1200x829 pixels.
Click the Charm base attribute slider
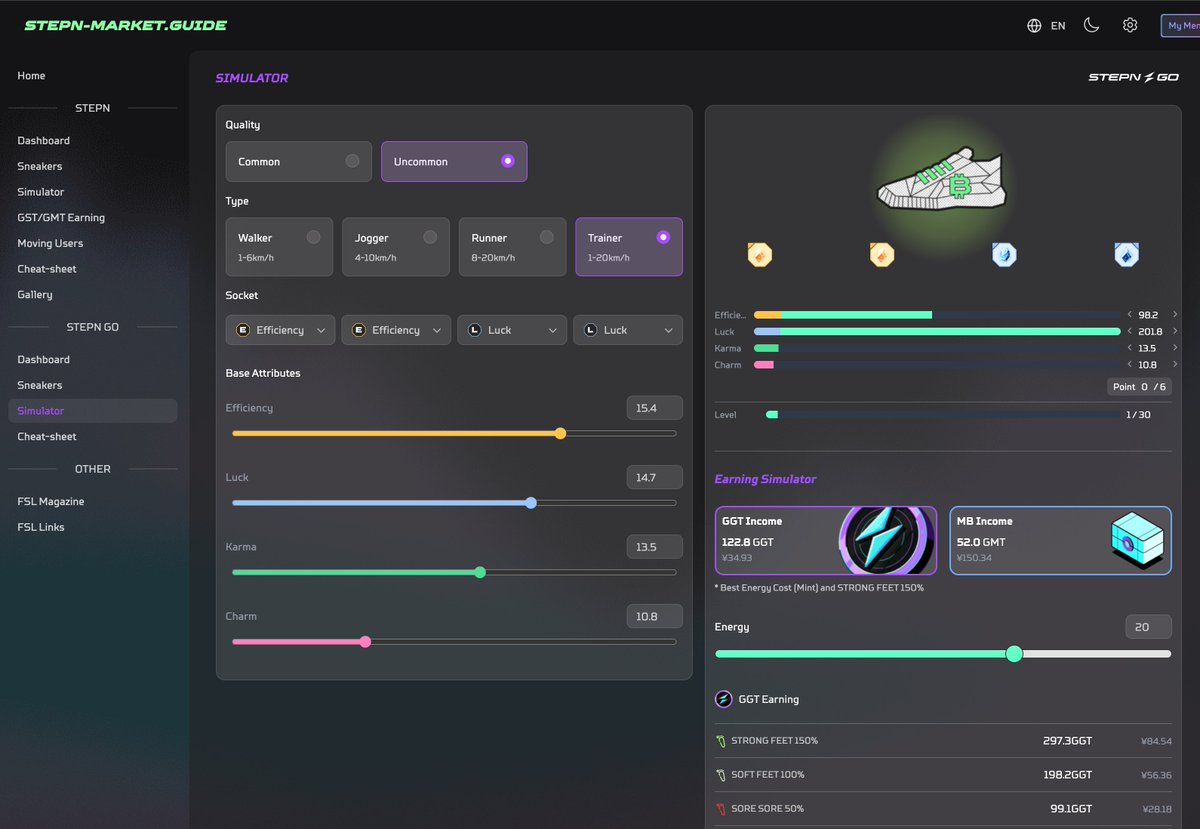[x=454, y=642]
